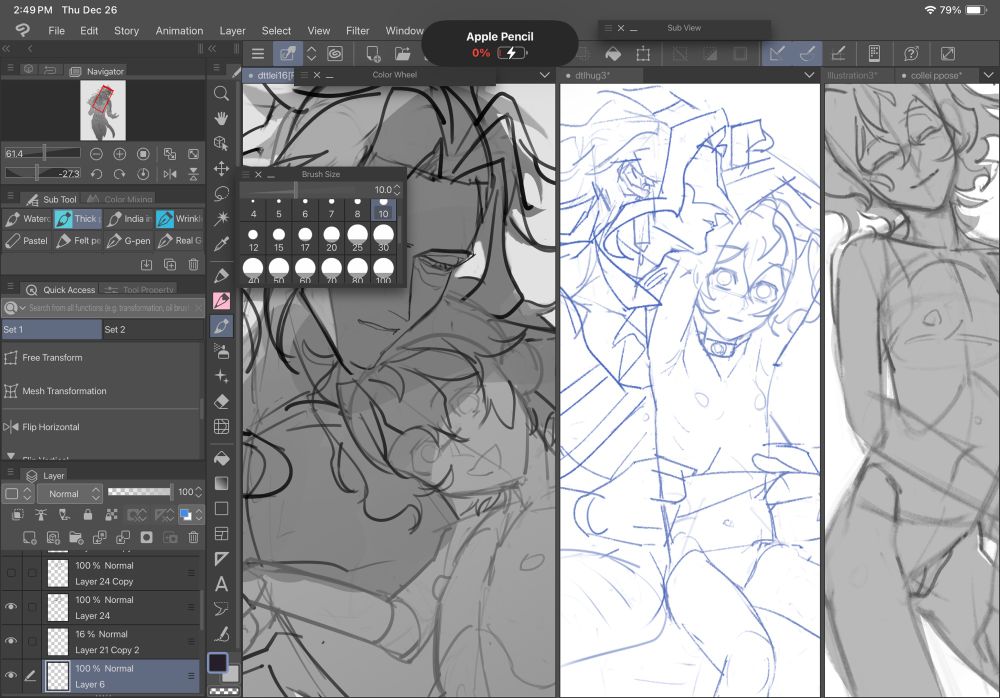Image resolution: width=1000 pixels, height=698 pixels.
Task: Toggle Lock Transparent Pixels icon
Action: click(111, 514)
